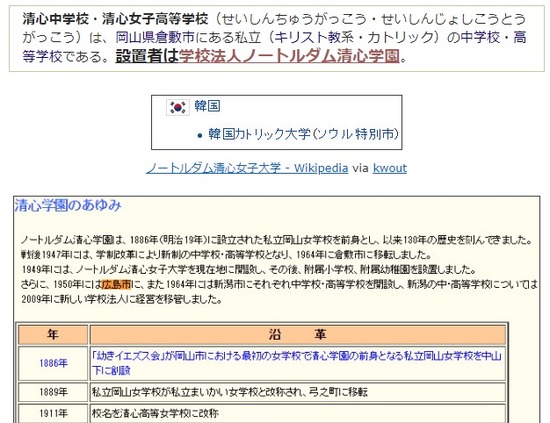Click 校名を清心高等女学校に改称 text

click(155, 414)
